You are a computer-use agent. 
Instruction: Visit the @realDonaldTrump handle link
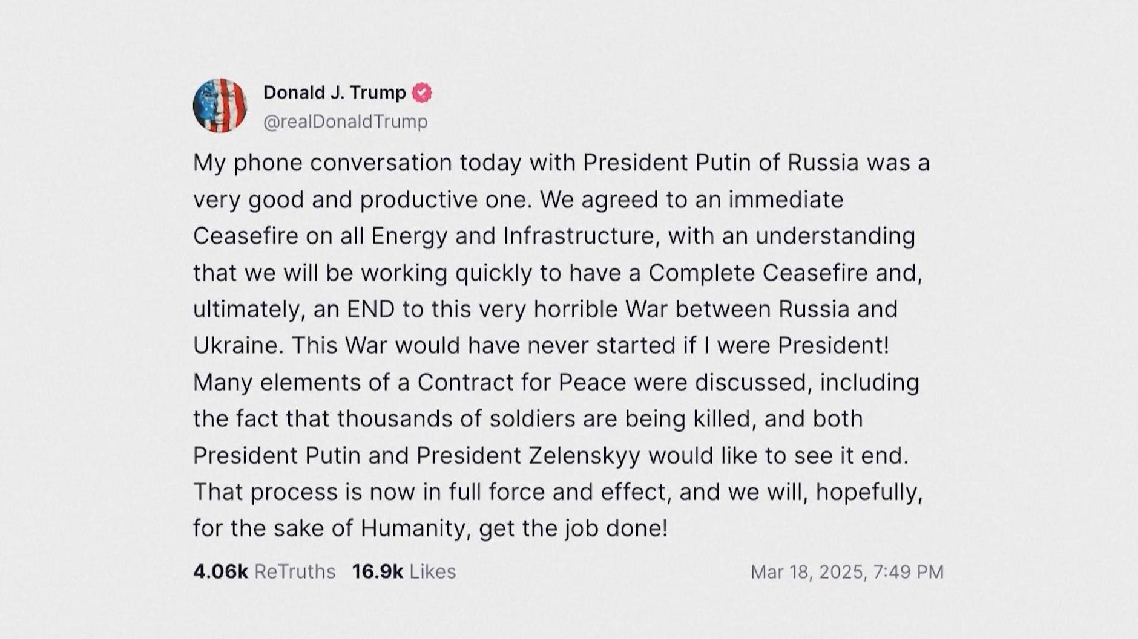pyautogui.click(x=345, y=121)
